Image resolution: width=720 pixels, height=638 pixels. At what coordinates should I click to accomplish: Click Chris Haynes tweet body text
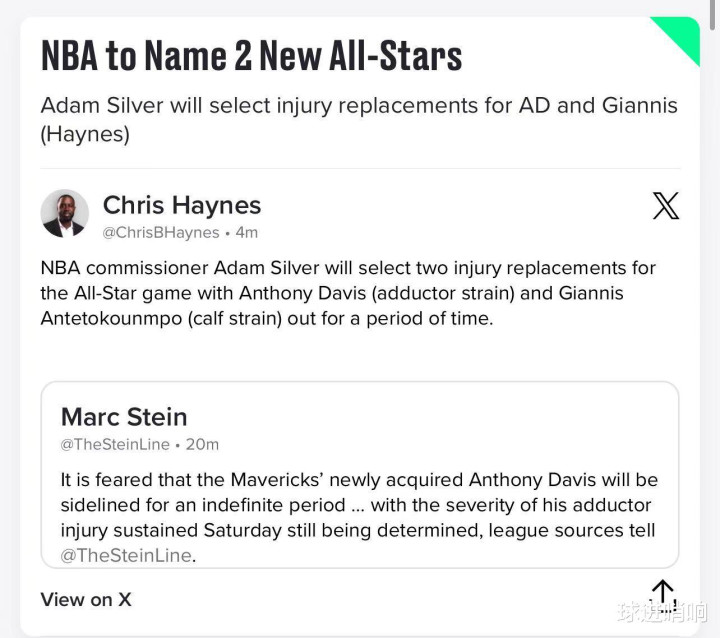(348, 293)
